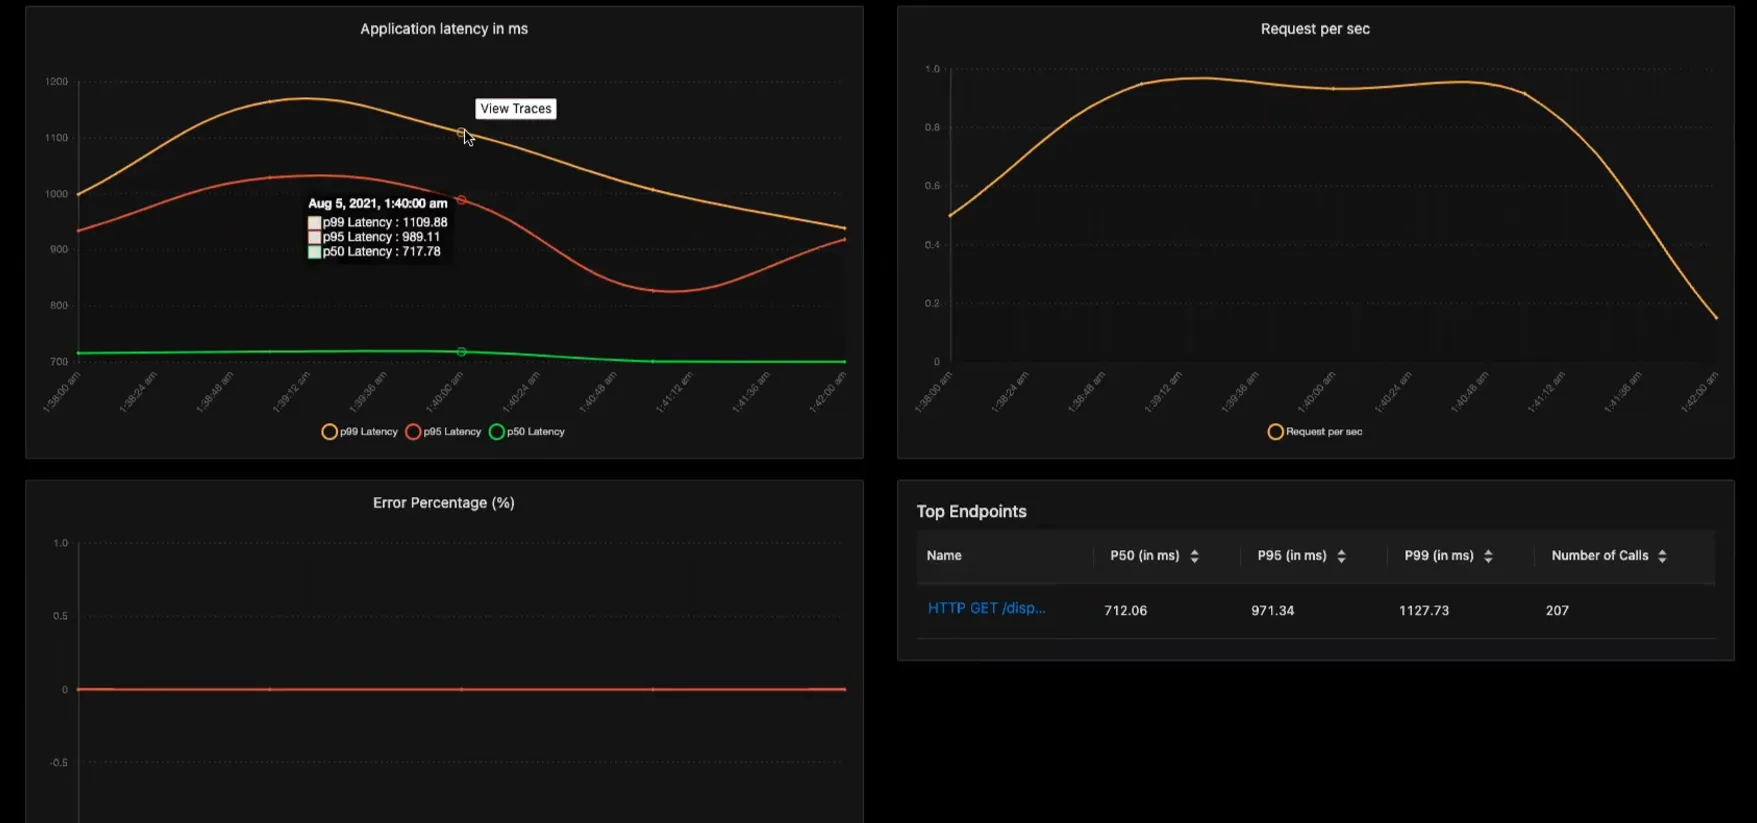Toggle the Request per sec legend series
Screen dimensions: 1757x823
click(x=1315, y=432)
